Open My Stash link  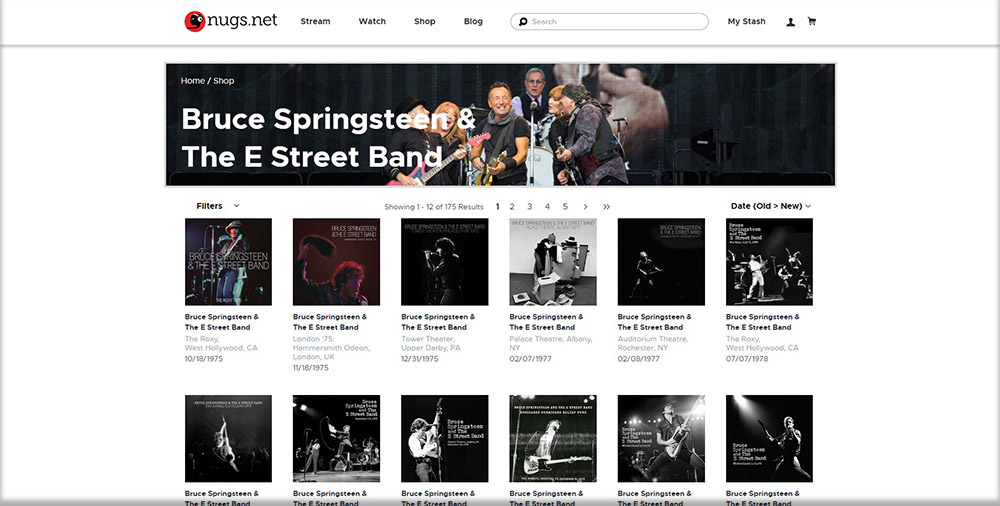click(746, 22)
